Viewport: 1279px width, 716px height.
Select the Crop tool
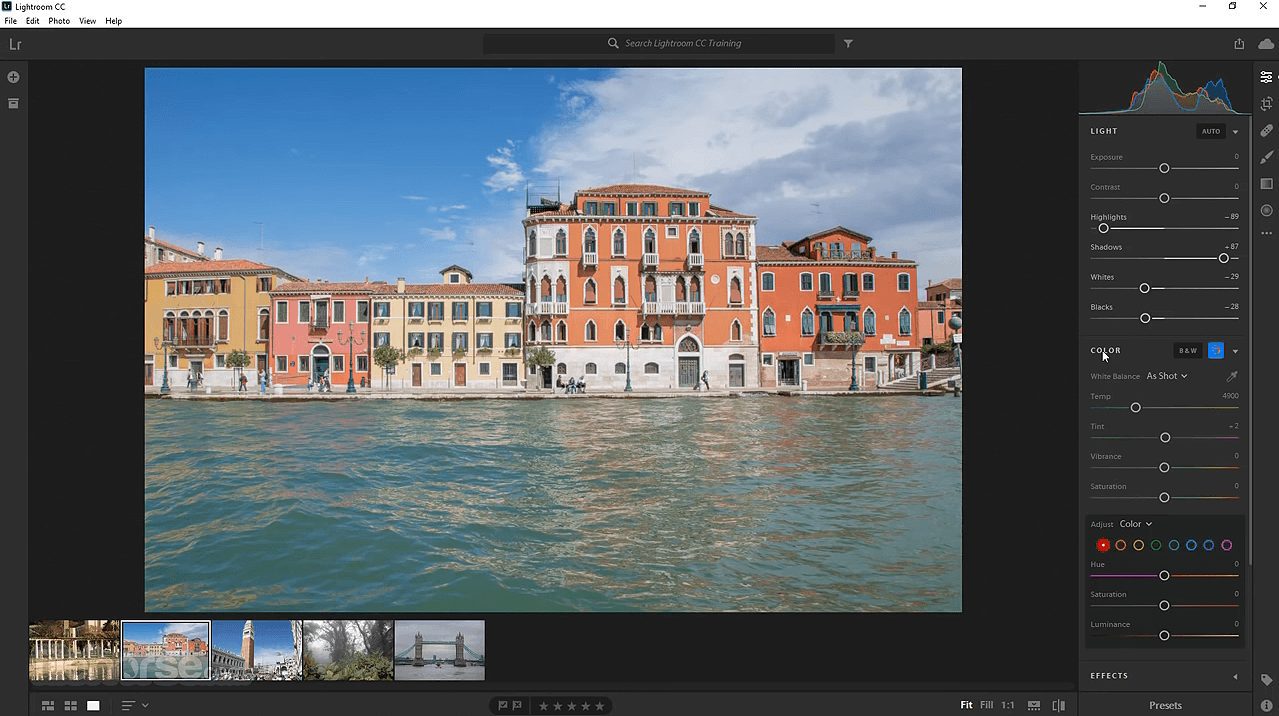tap(1265, 103)
